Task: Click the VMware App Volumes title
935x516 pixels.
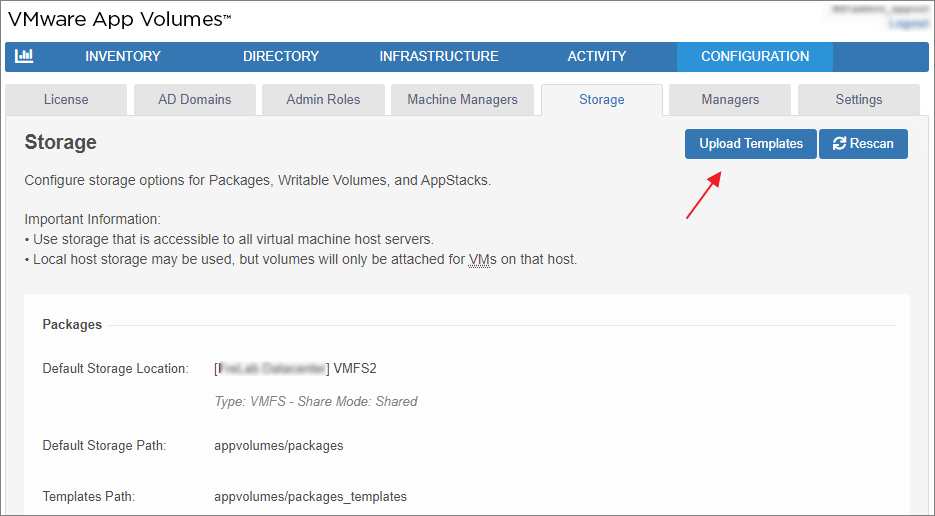Action: [120, 18]
